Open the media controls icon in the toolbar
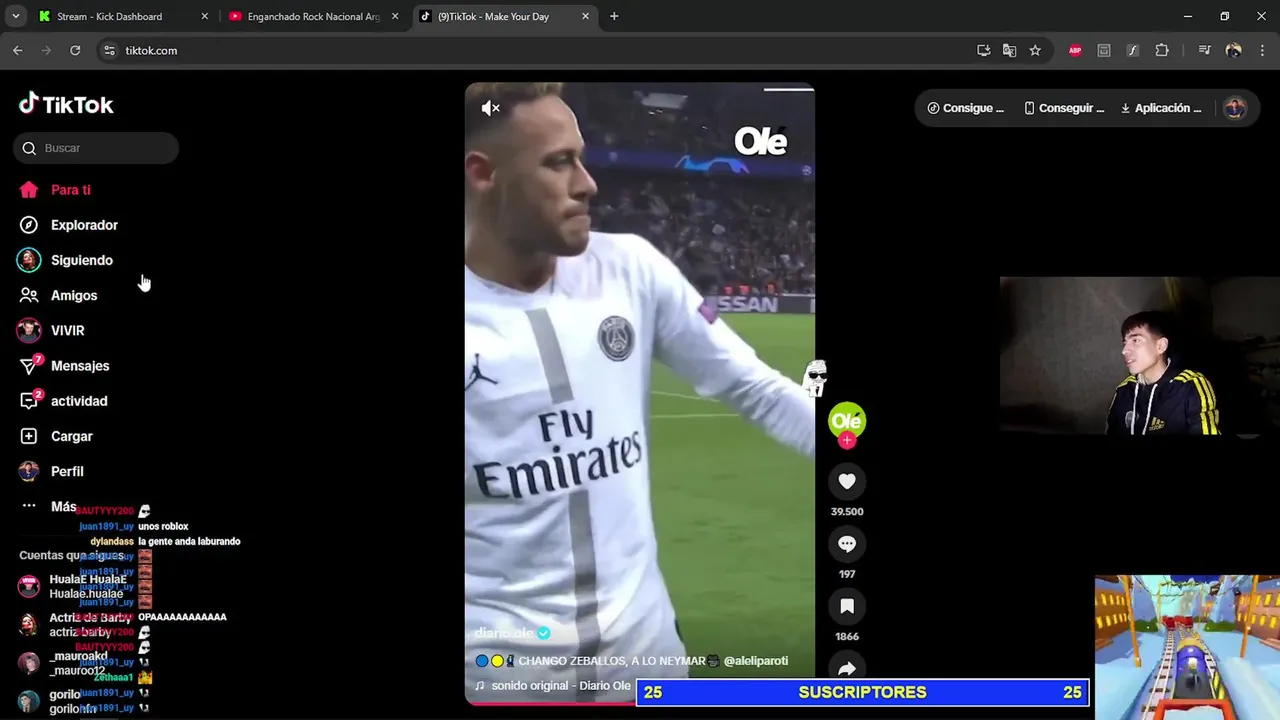 [1204, 50]
